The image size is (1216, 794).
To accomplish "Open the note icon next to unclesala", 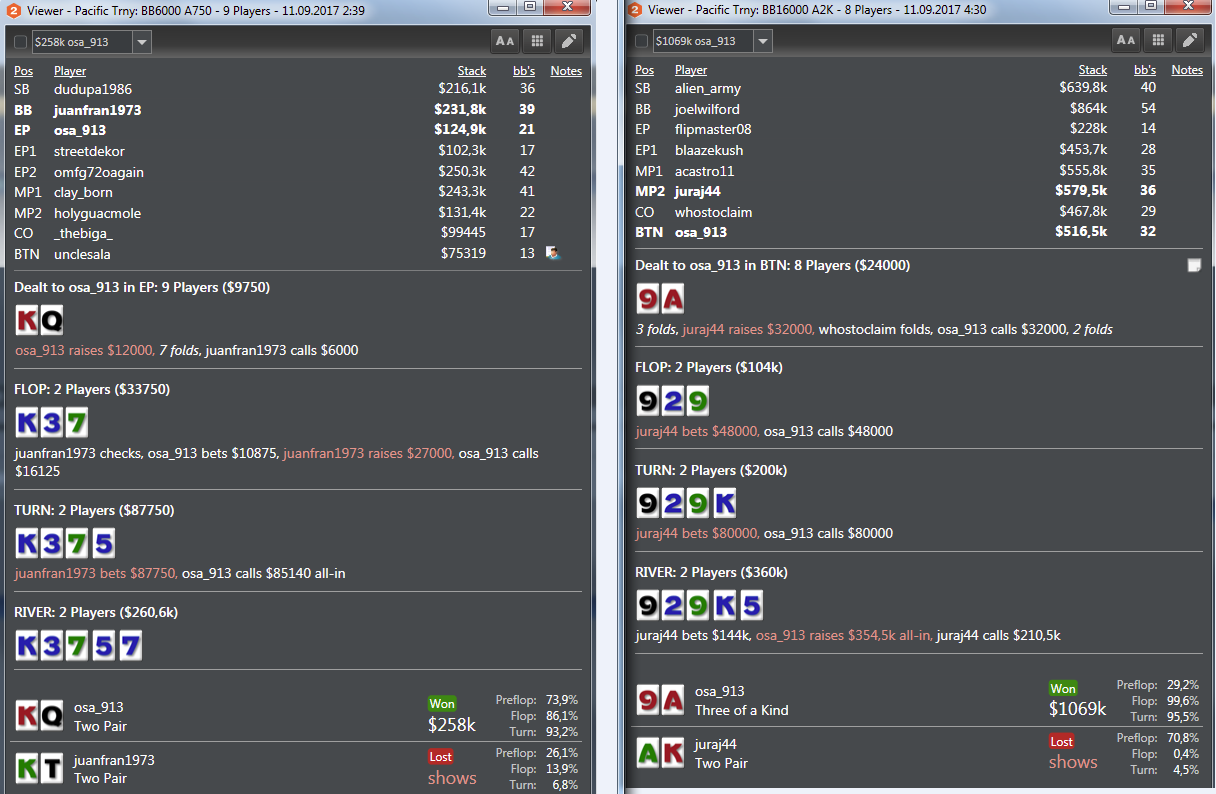I will pyautogui.click(x=553, y=253).
